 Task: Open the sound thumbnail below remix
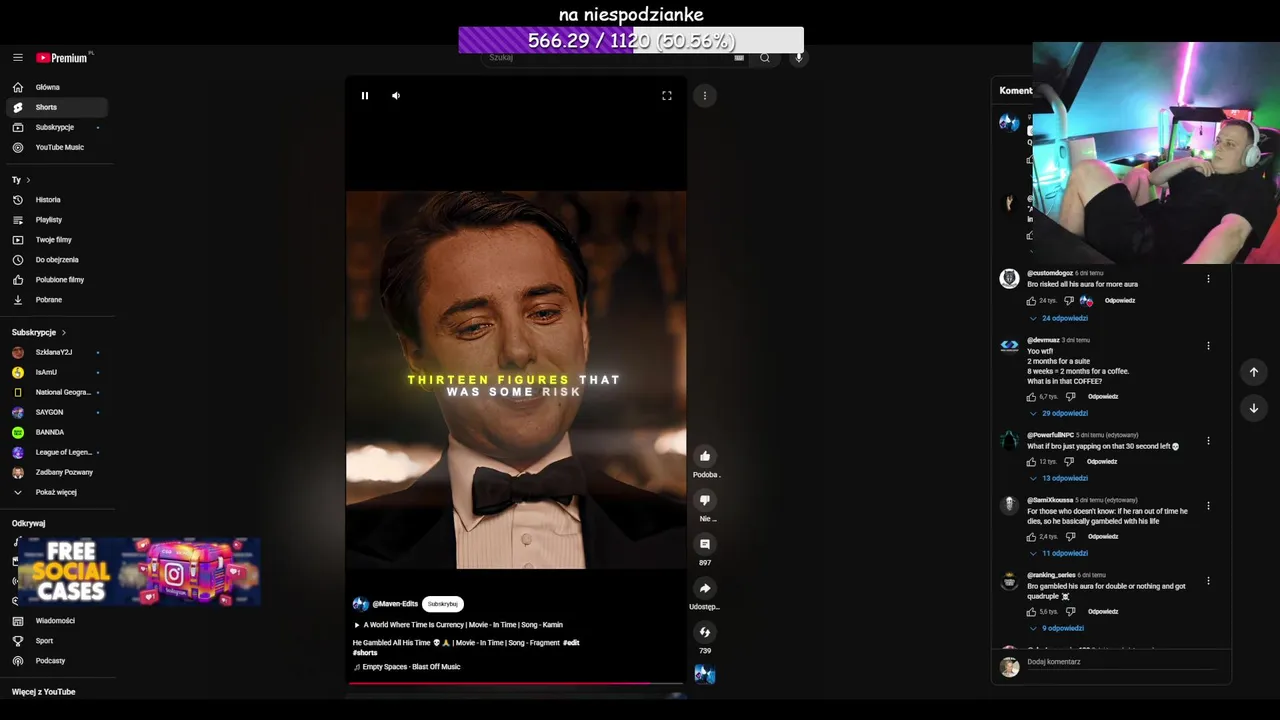pos(705,675)
